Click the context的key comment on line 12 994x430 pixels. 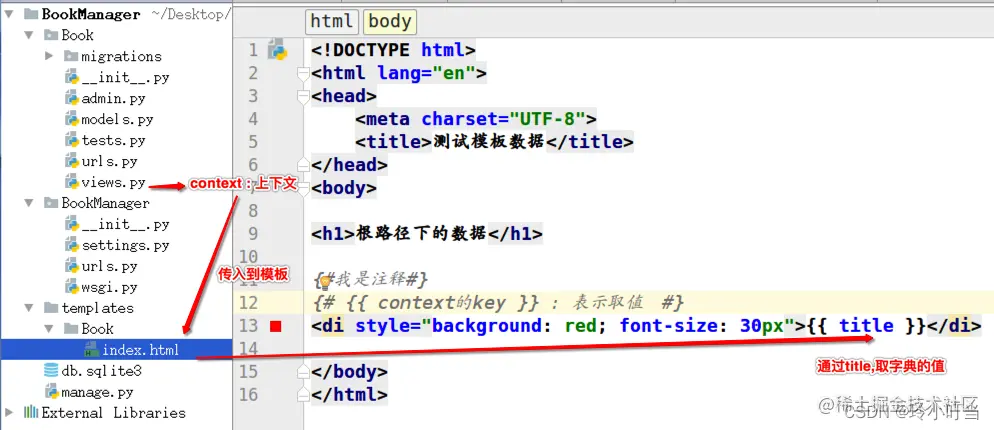498,303
